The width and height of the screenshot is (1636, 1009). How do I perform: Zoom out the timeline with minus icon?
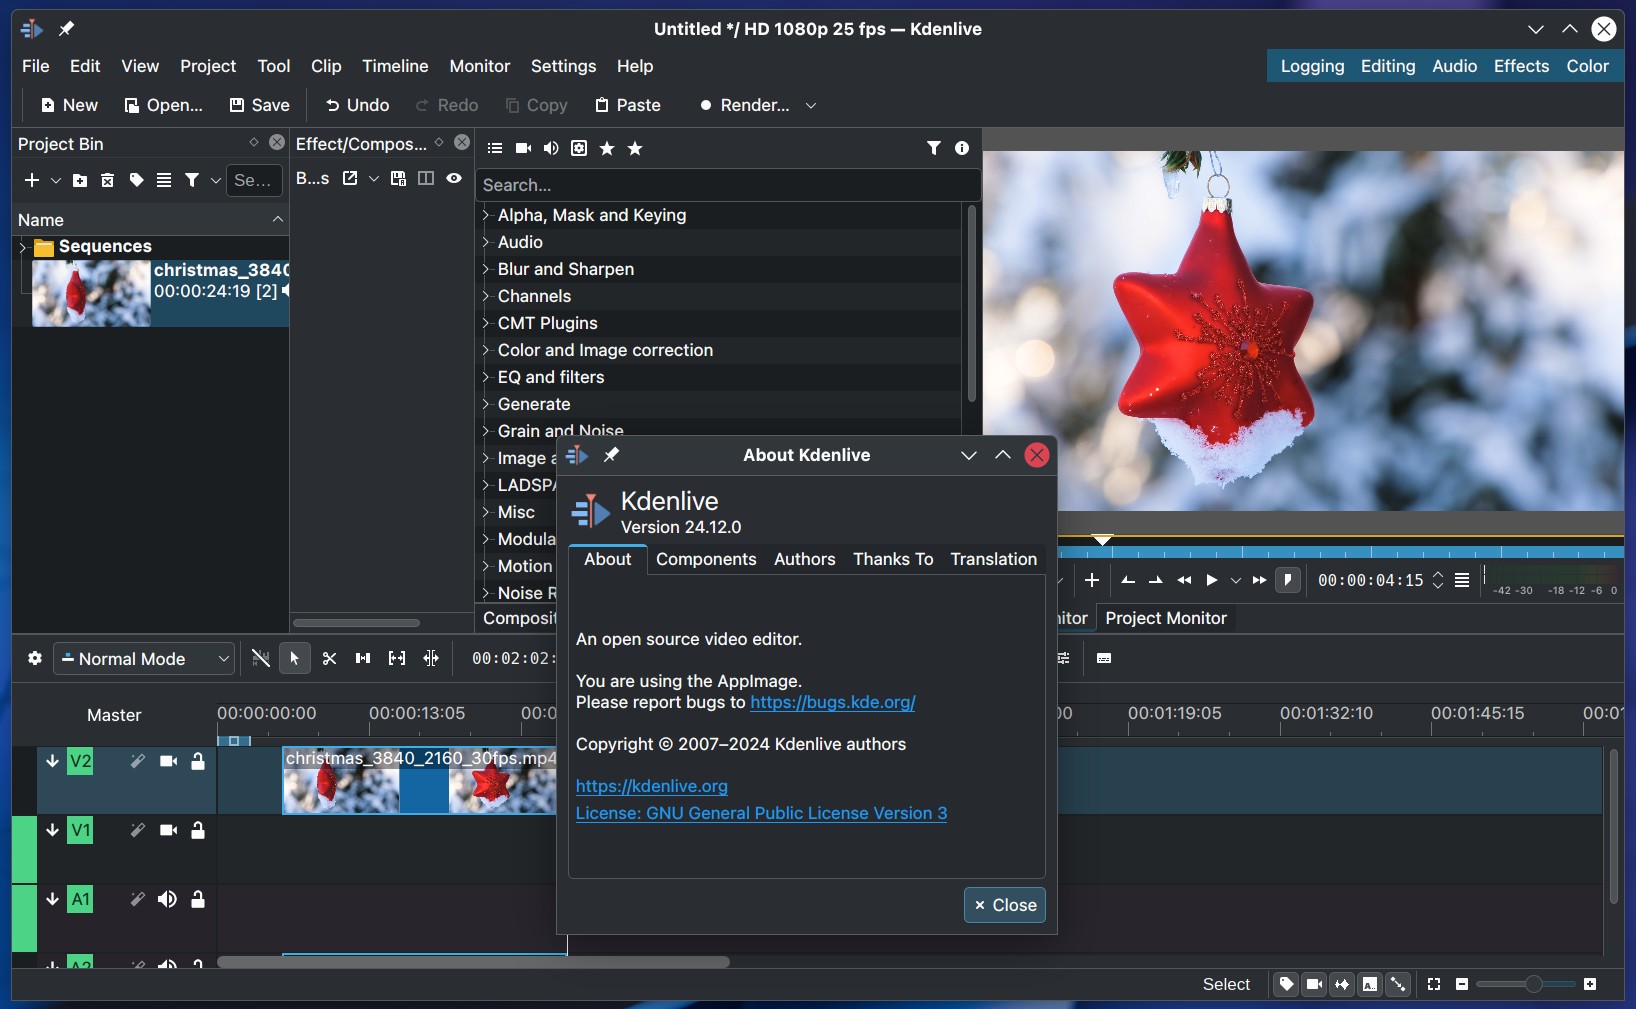point(1462,984)
